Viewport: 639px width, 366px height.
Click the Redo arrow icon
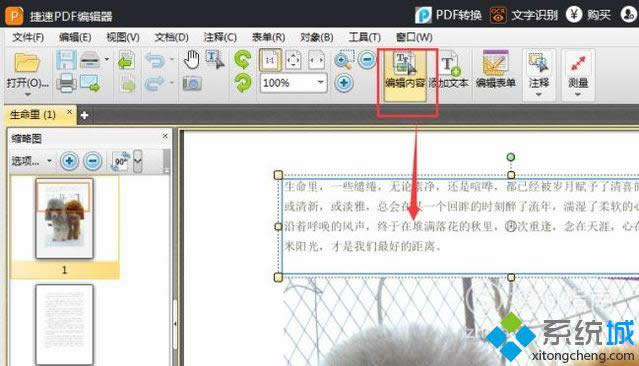(x=155, y=84)
